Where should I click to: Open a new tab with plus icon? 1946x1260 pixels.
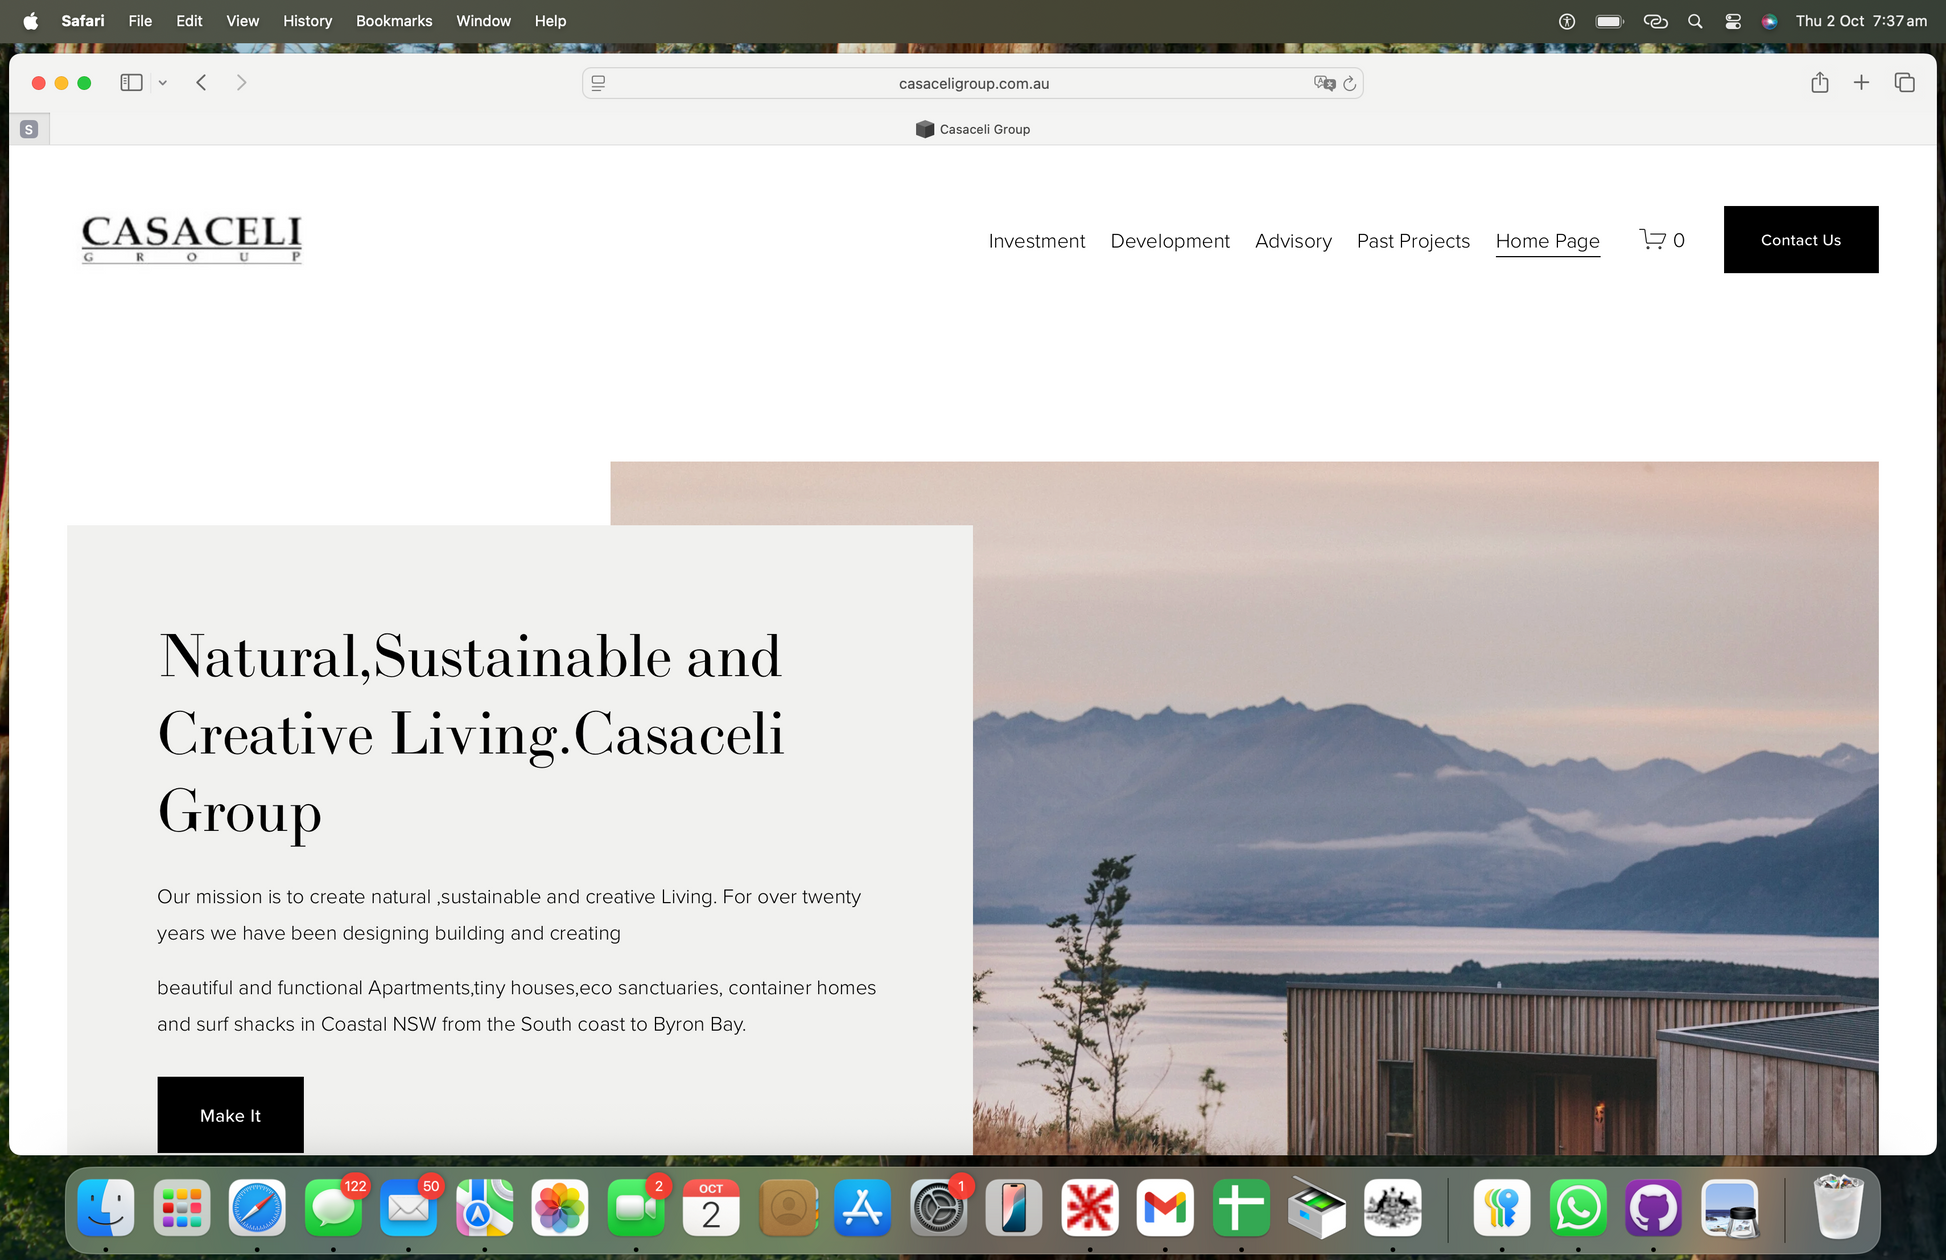1861,83
